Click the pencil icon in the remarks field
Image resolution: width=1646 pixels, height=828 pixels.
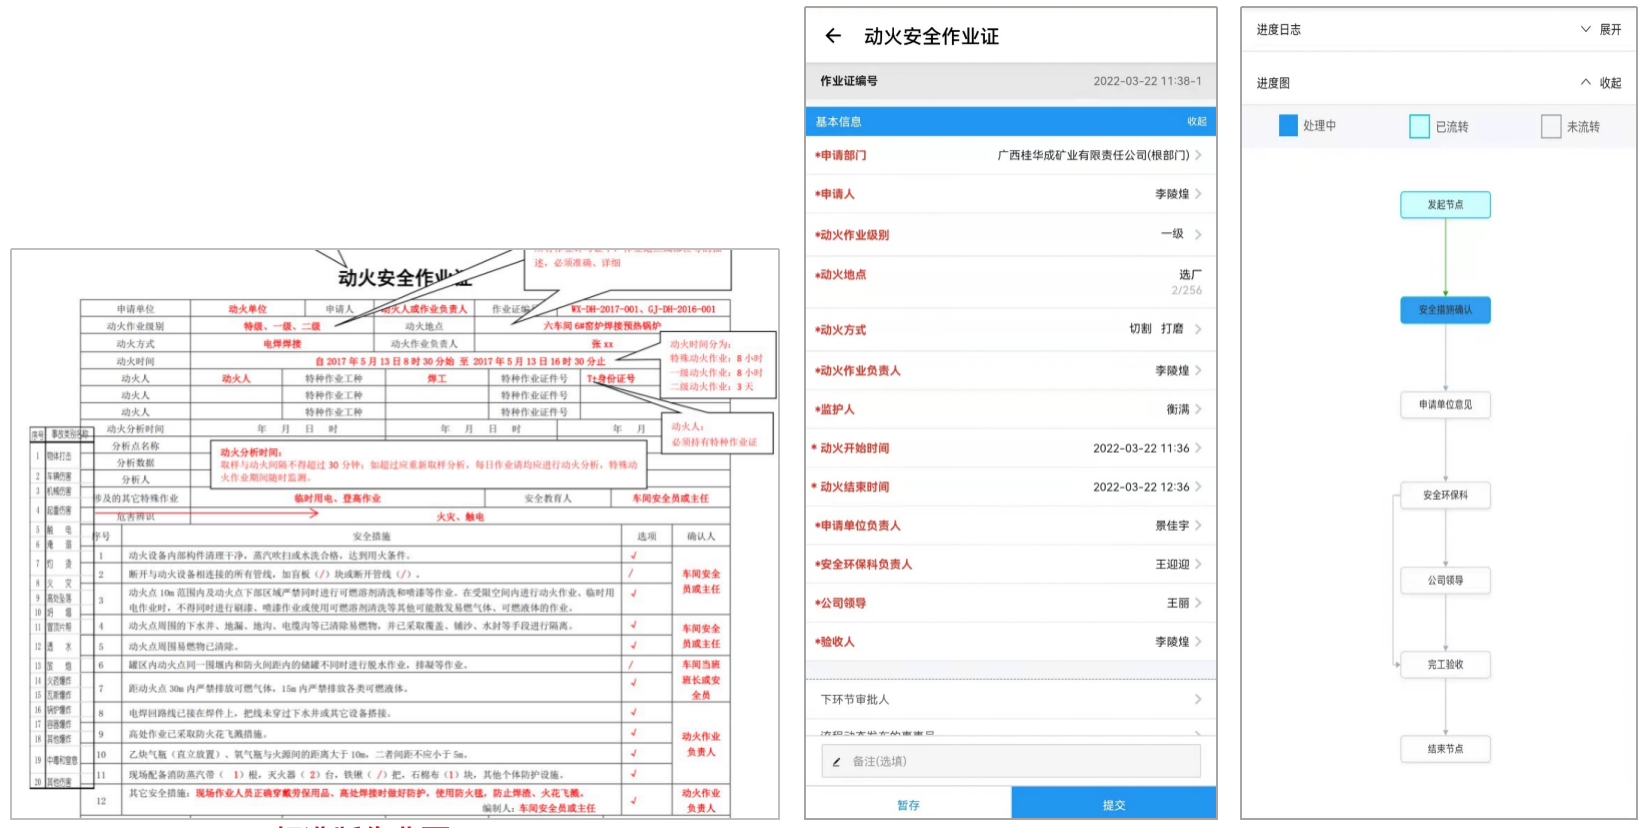(x=836, y=762)
